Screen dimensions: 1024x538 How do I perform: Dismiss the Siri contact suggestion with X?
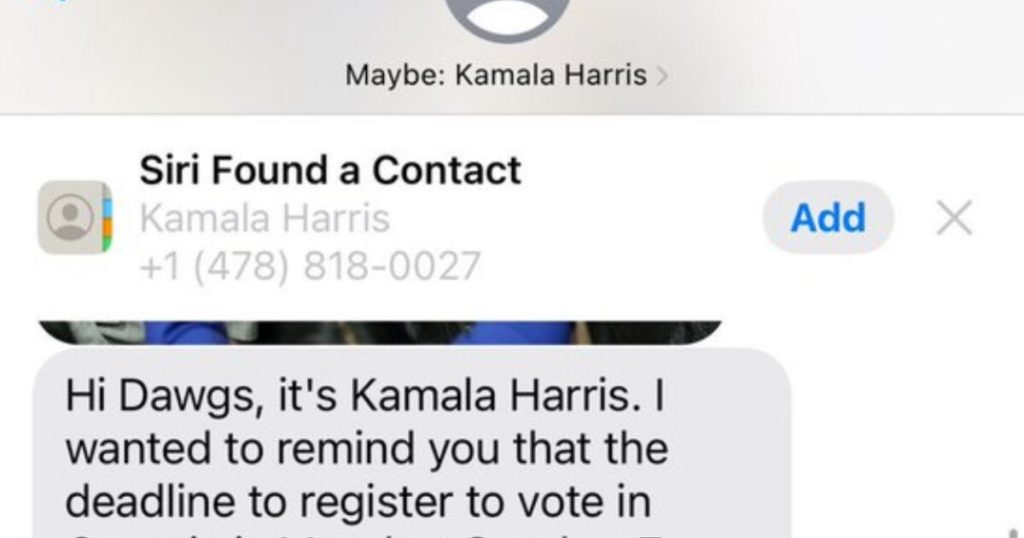coord(954,217)
